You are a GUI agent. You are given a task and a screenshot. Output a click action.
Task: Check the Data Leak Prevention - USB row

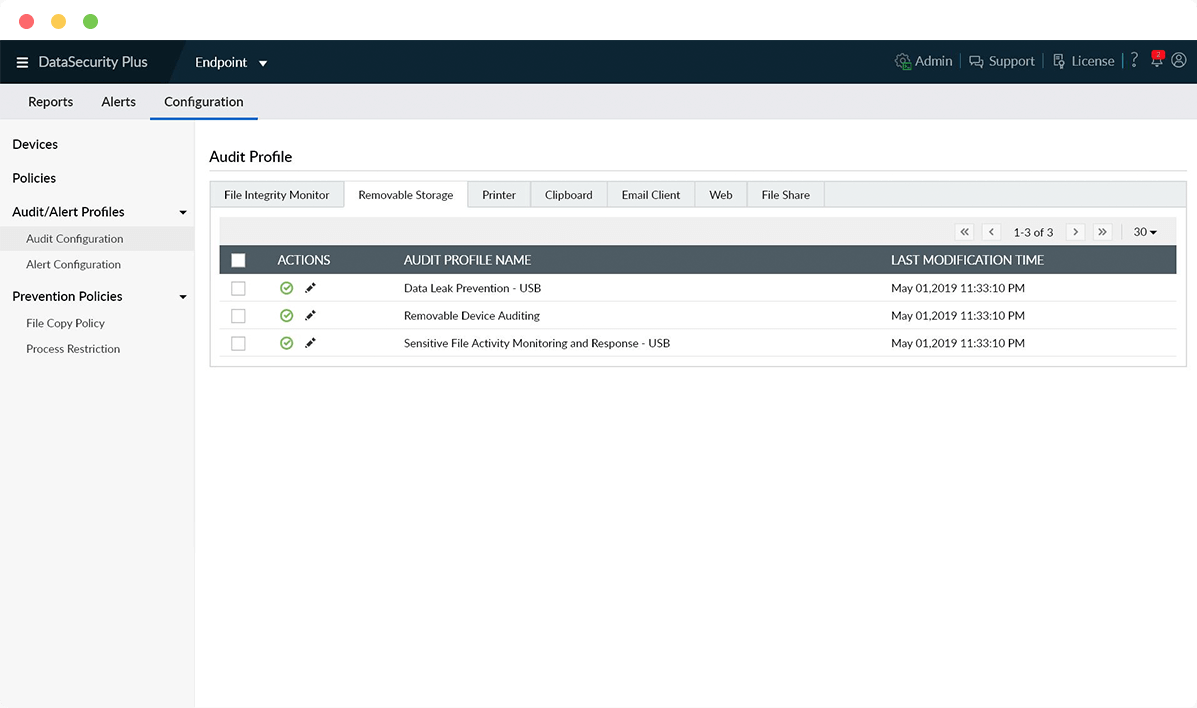(238, 288)
